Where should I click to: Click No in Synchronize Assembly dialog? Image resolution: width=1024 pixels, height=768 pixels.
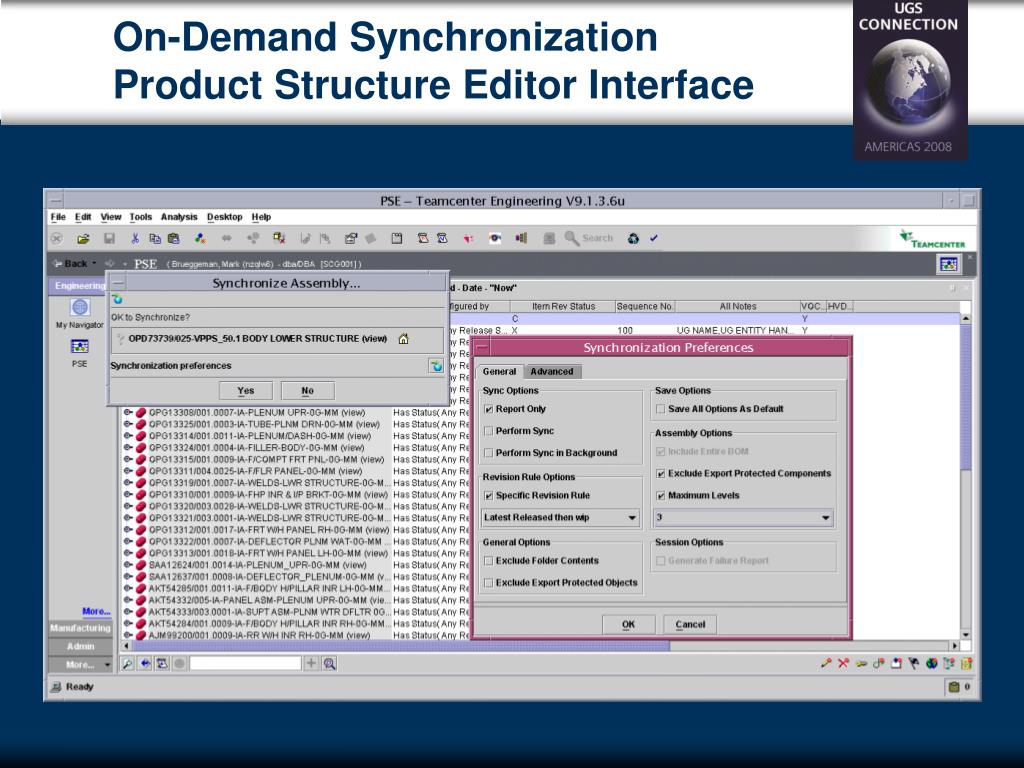[308, 391]
